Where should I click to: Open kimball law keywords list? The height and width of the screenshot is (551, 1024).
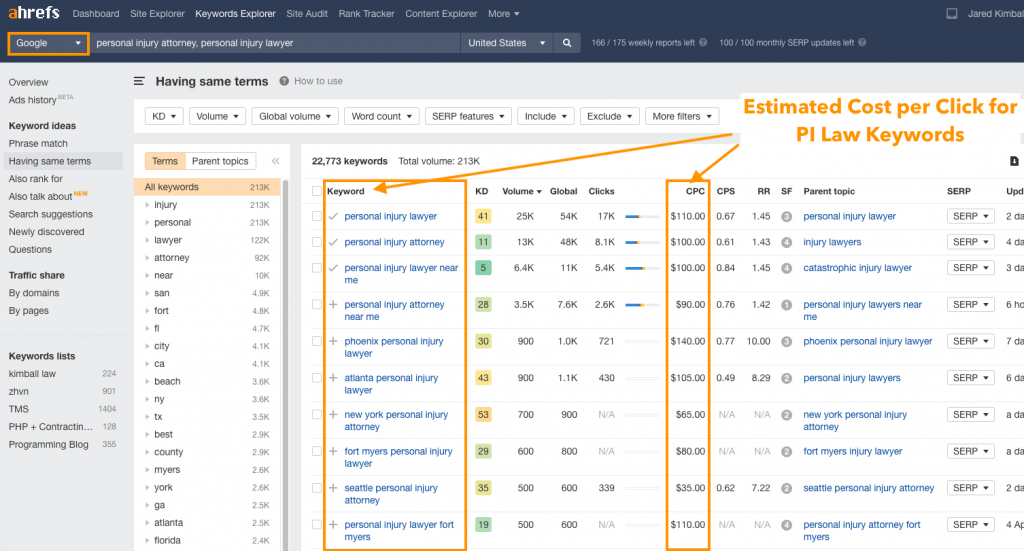32,374
